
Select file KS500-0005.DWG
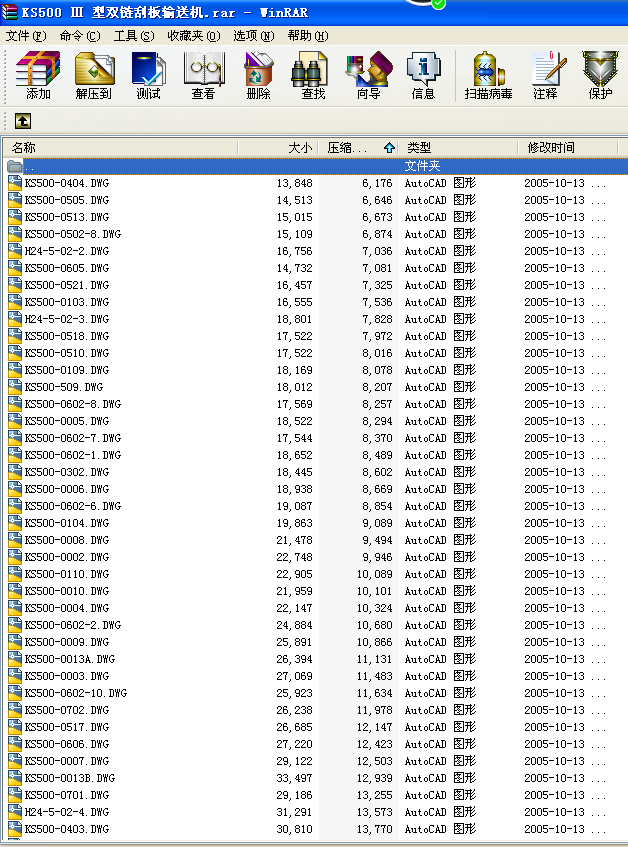66,421
